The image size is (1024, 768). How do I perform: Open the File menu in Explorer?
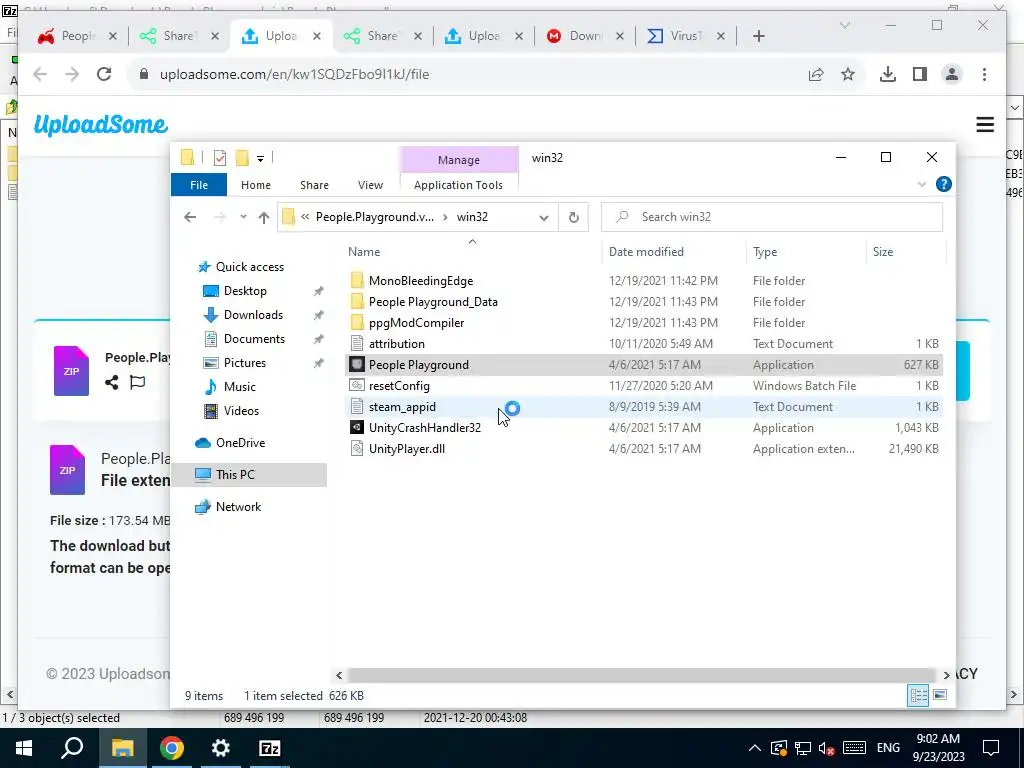click(x=199, y=185)
